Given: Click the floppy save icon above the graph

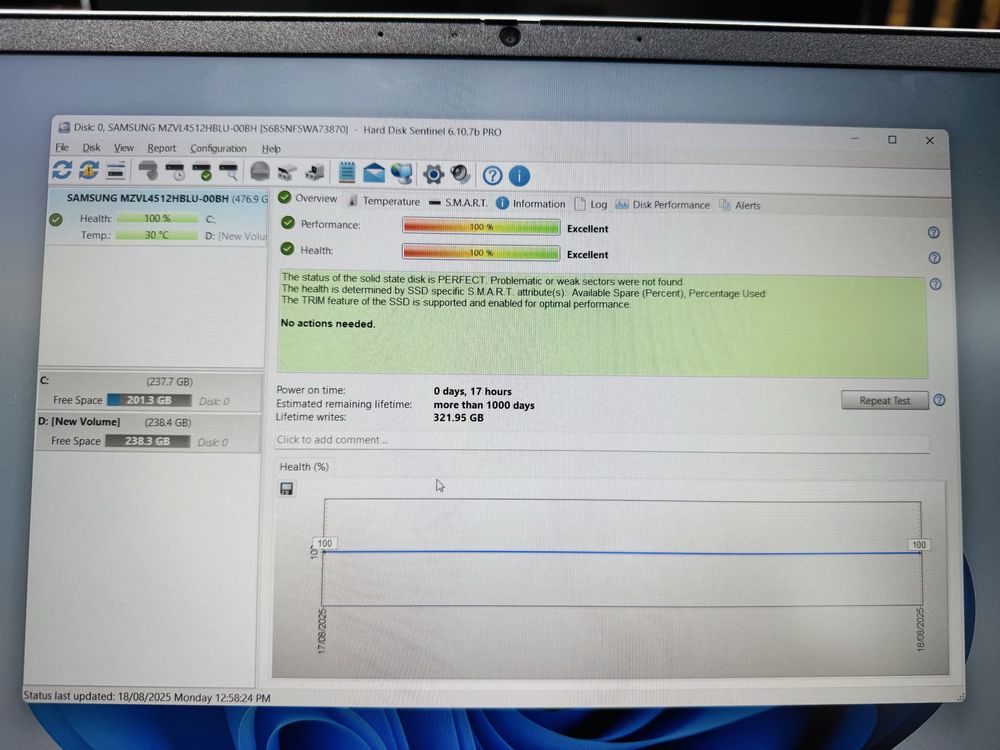Looking at the screenshot, I should pyautogui.click(x=287, y=489).
